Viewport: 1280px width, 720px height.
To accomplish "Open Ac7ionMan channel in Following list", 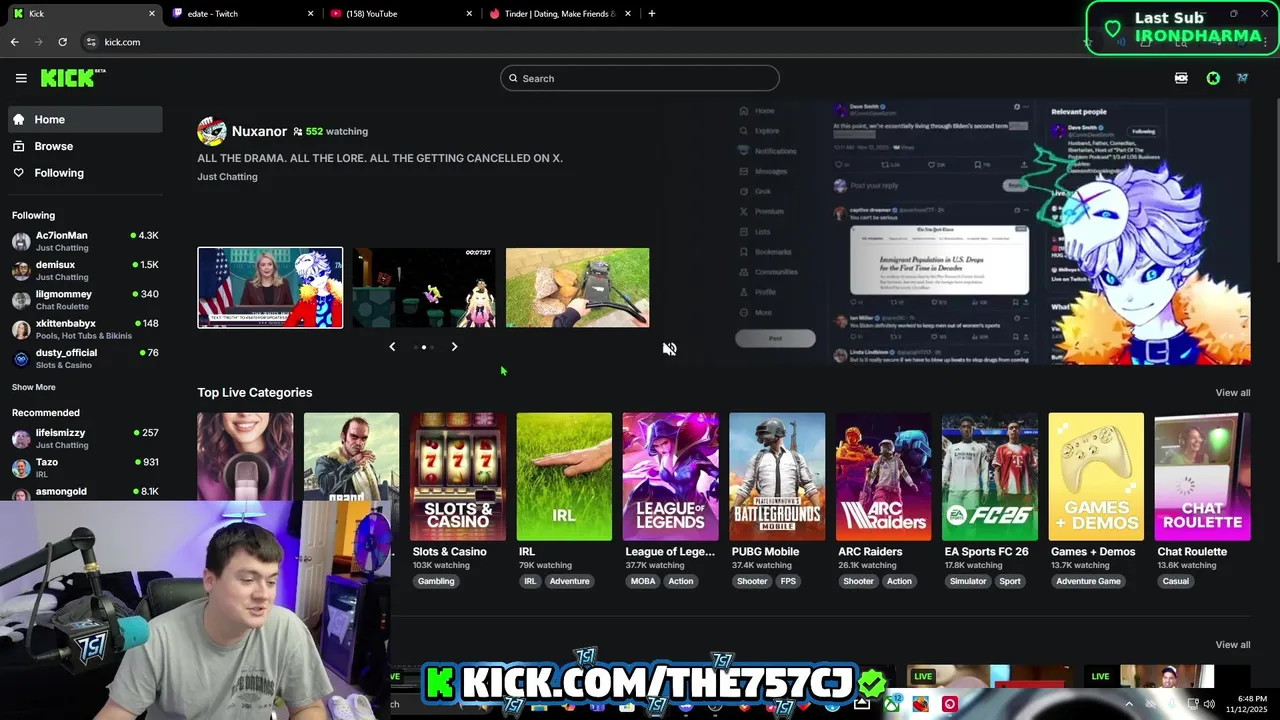I will tap(85, 241).
